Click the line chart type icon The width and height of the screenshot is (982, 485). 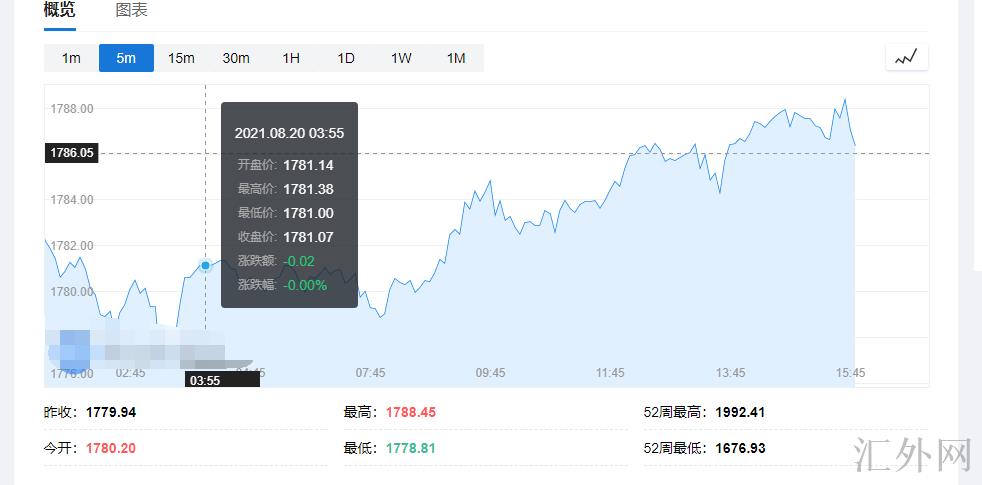(906, 58)
